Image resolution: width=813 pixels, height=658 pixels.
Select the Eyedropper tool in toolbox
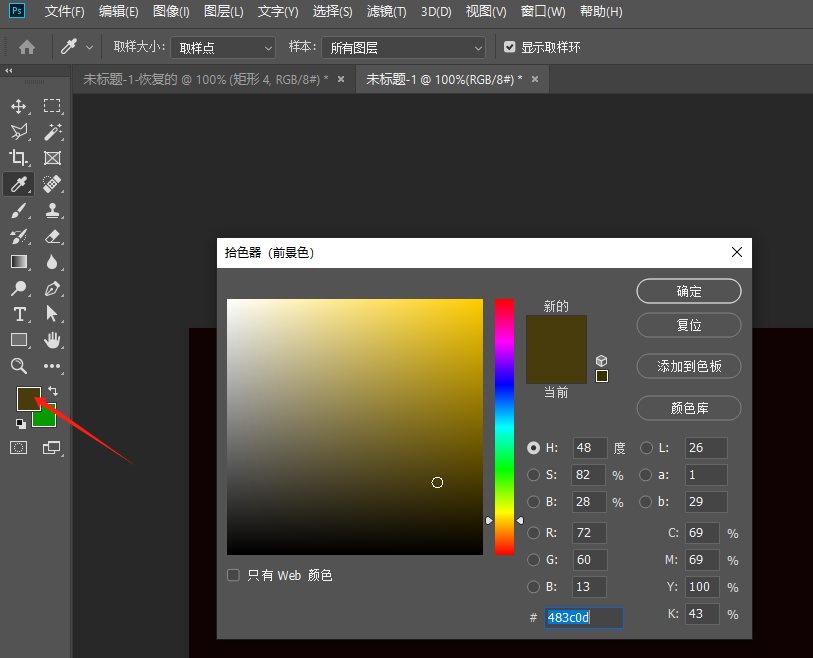tap(19, 184)
